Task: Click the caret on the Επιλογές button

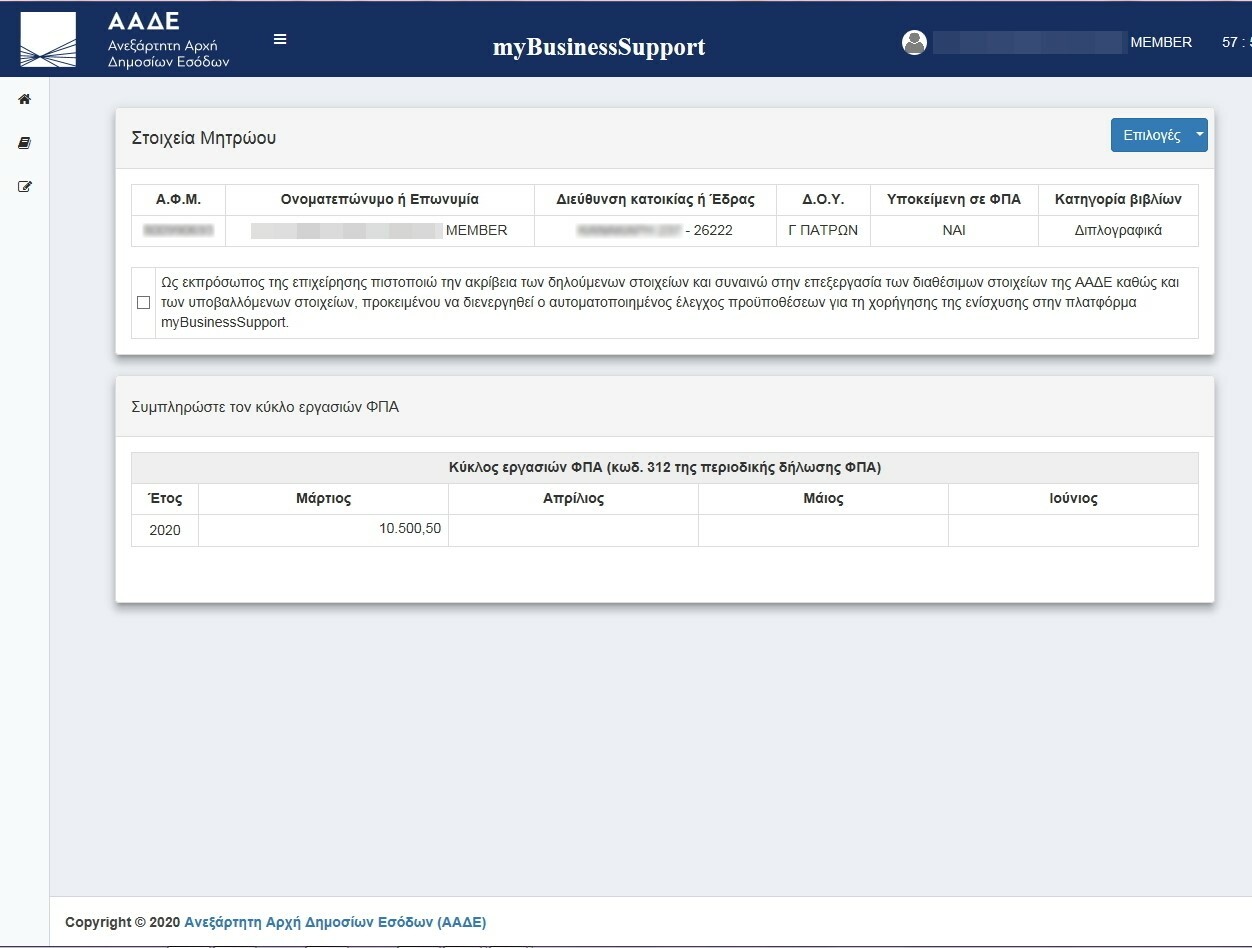Action: 1198,134
